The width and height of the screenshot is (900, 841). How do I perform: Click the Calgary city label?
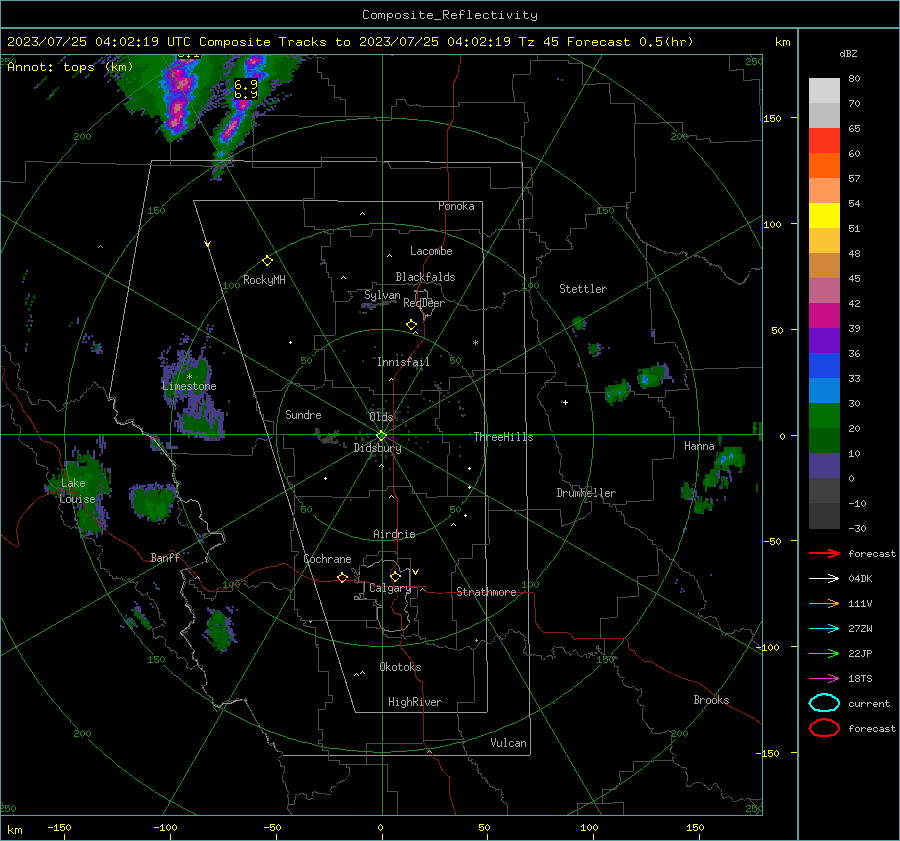(390, 588)
